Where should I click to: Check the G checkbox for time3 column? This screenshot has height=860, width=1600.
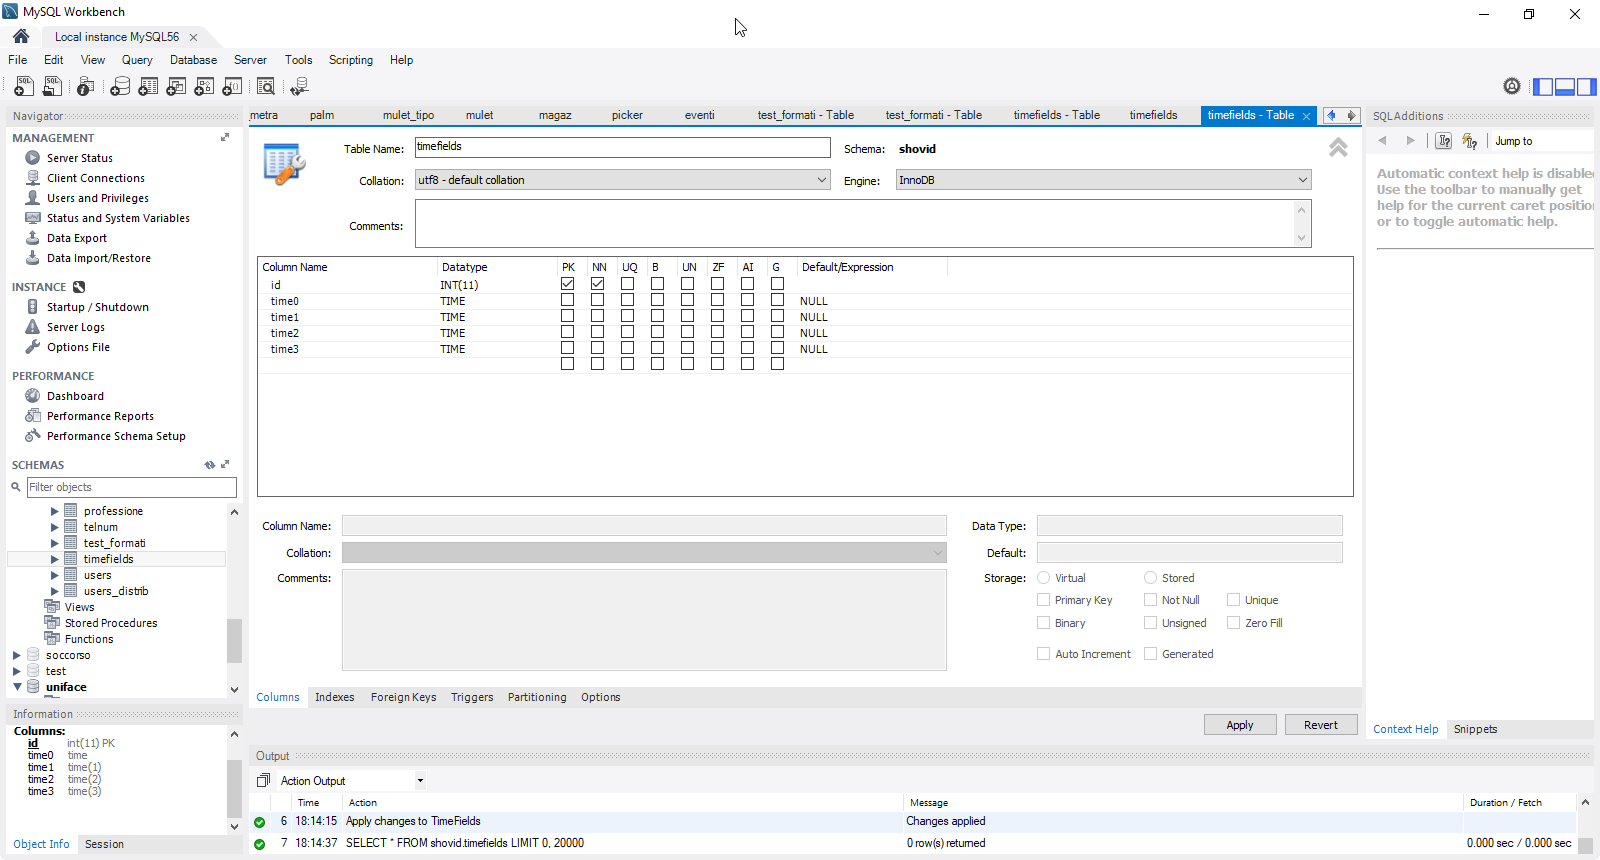[778, 348]
